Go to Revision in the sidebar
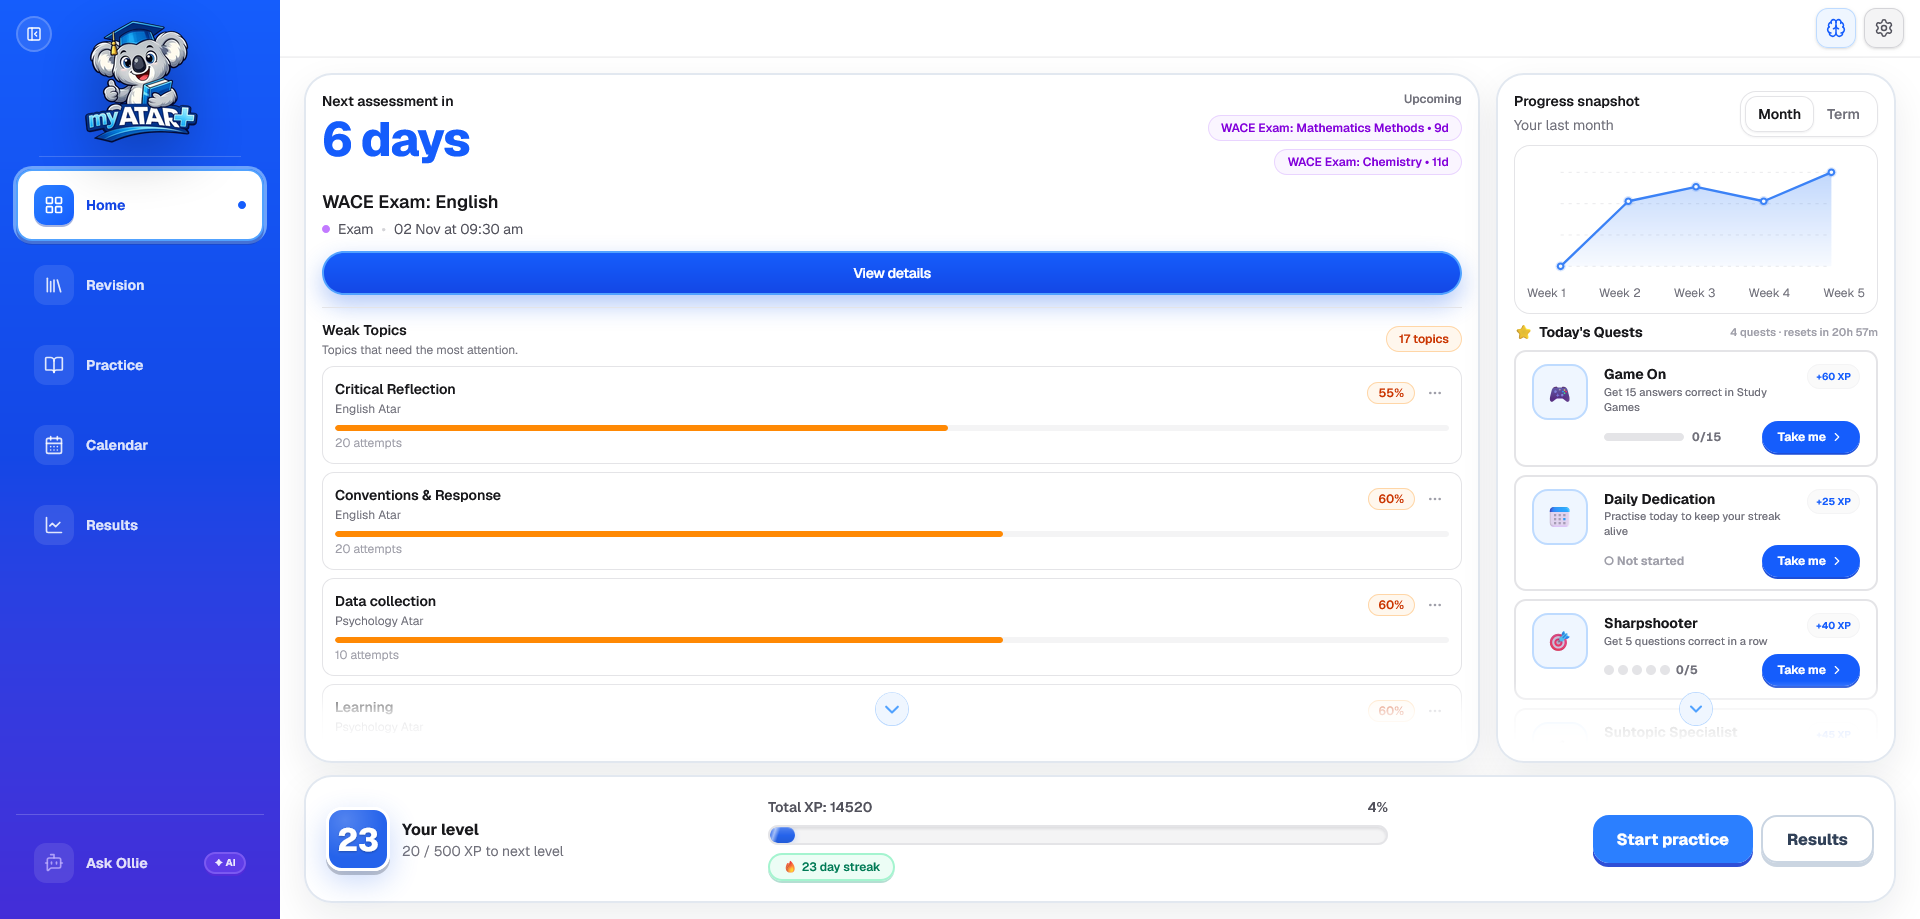The width and height of the screenshot is (1920, 919). pos(140,285)
